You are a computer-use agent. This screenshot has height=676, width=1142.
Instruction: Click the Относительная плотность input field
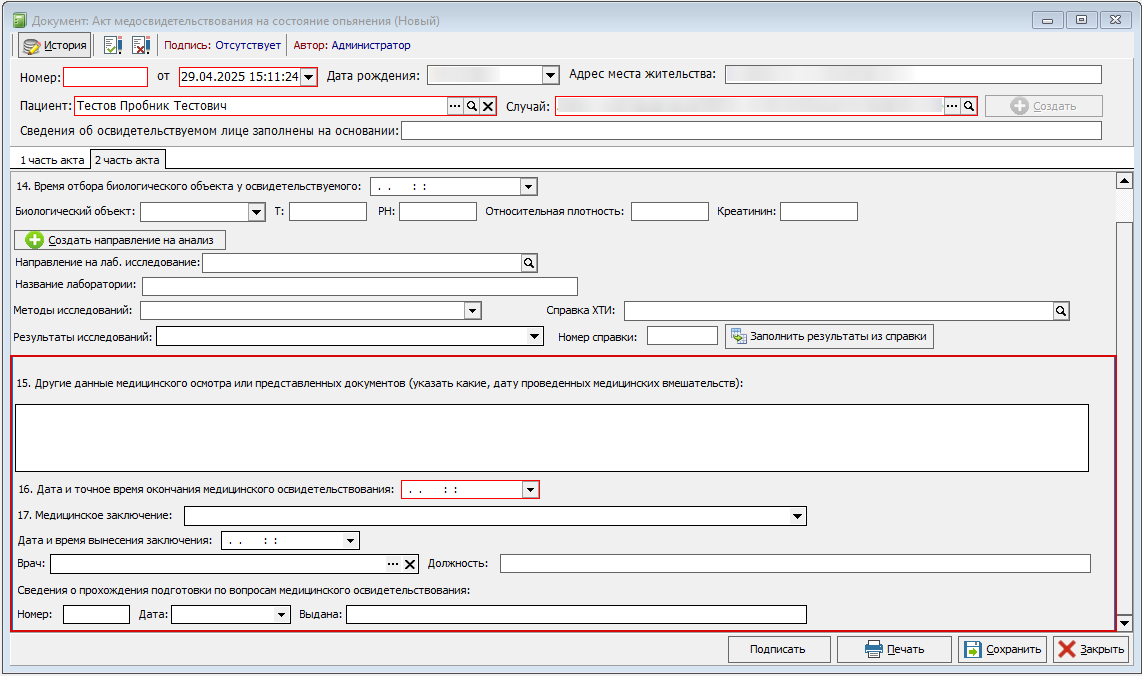click(x=670, y=212)
